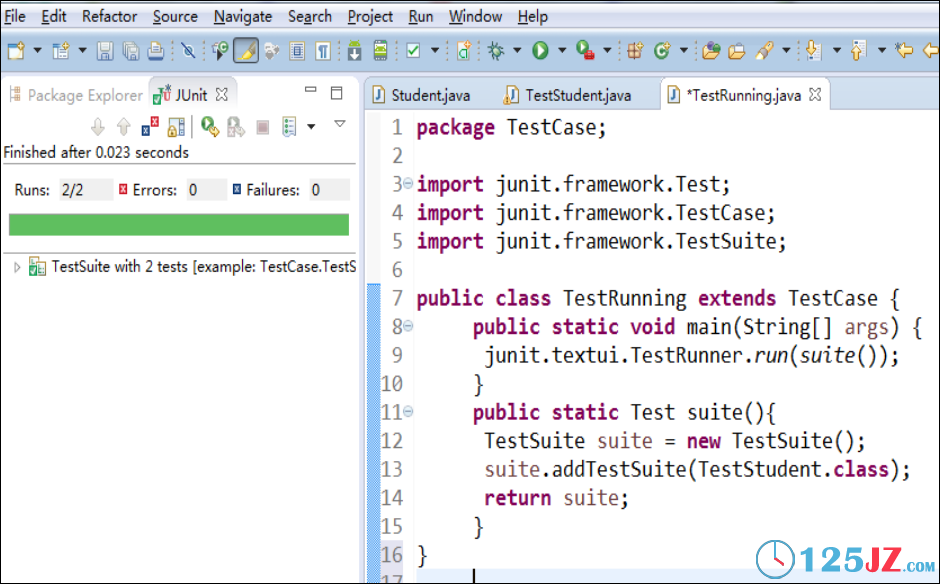Close the JUnit view tab
This screenshot has height=584, width=940.
click(222, 95)
